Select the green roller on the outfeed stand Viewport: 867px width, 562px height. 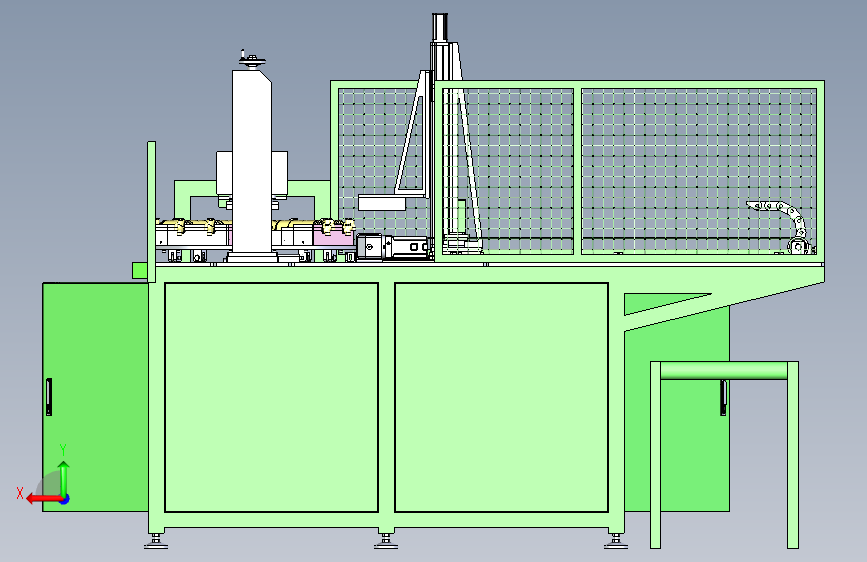pyautogui.click(x=724, y=371)
